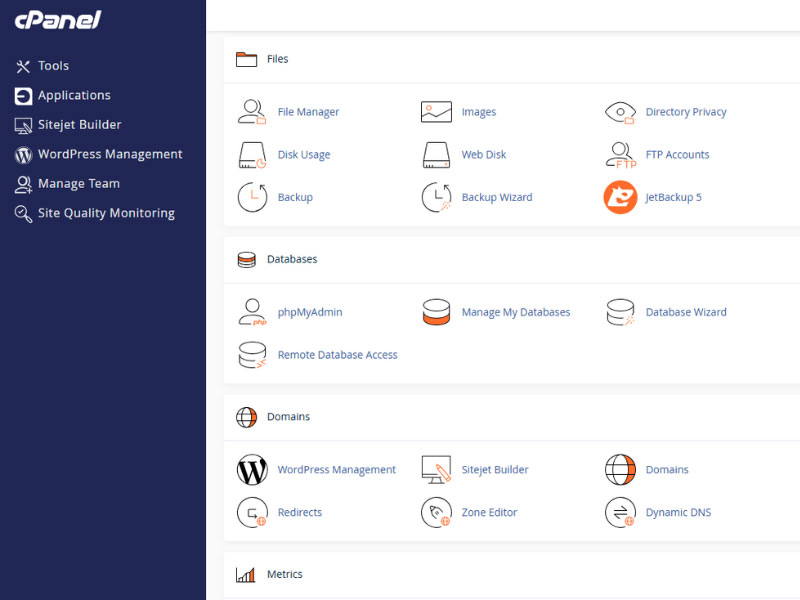This screenshot has height=600, width=800.
Task: Open the Backup clock icon
Action: click(x=252, y=197)
